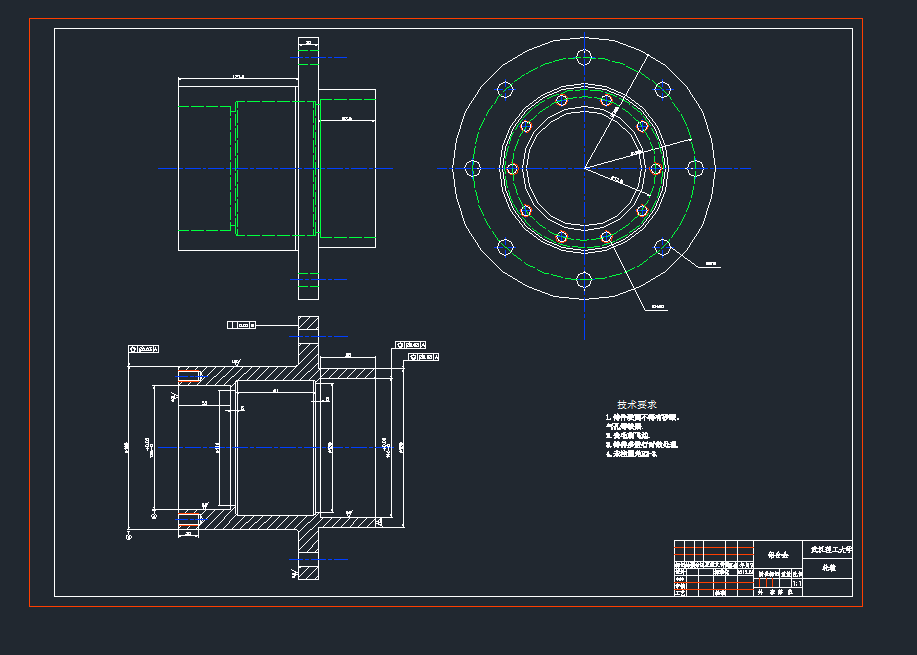Select the leftmost outer flange bolt hole
Screen dimensions: 917x655
click(x=473, y=168)
